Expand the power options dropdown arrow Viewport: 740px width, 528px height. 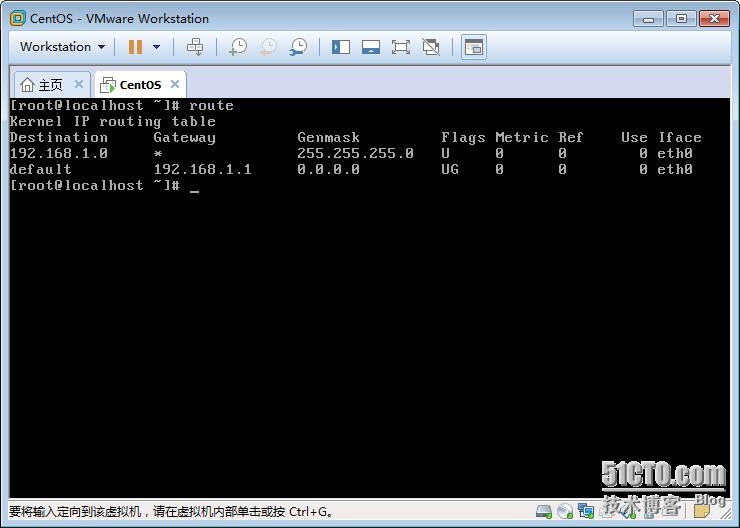(x=156, y=47)
